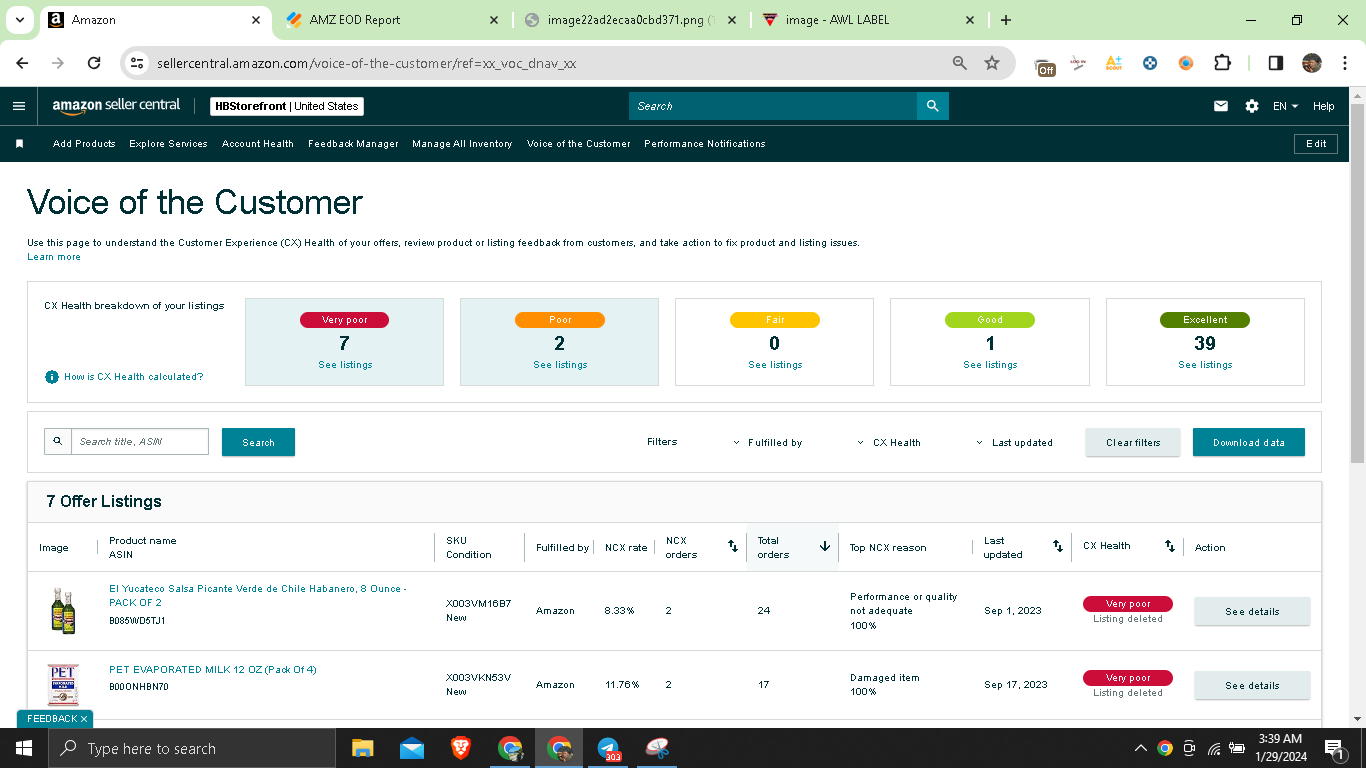Switch to the AMZ EOD Report tab
This screenshot has width=1366, height=768.
point(390,20)
